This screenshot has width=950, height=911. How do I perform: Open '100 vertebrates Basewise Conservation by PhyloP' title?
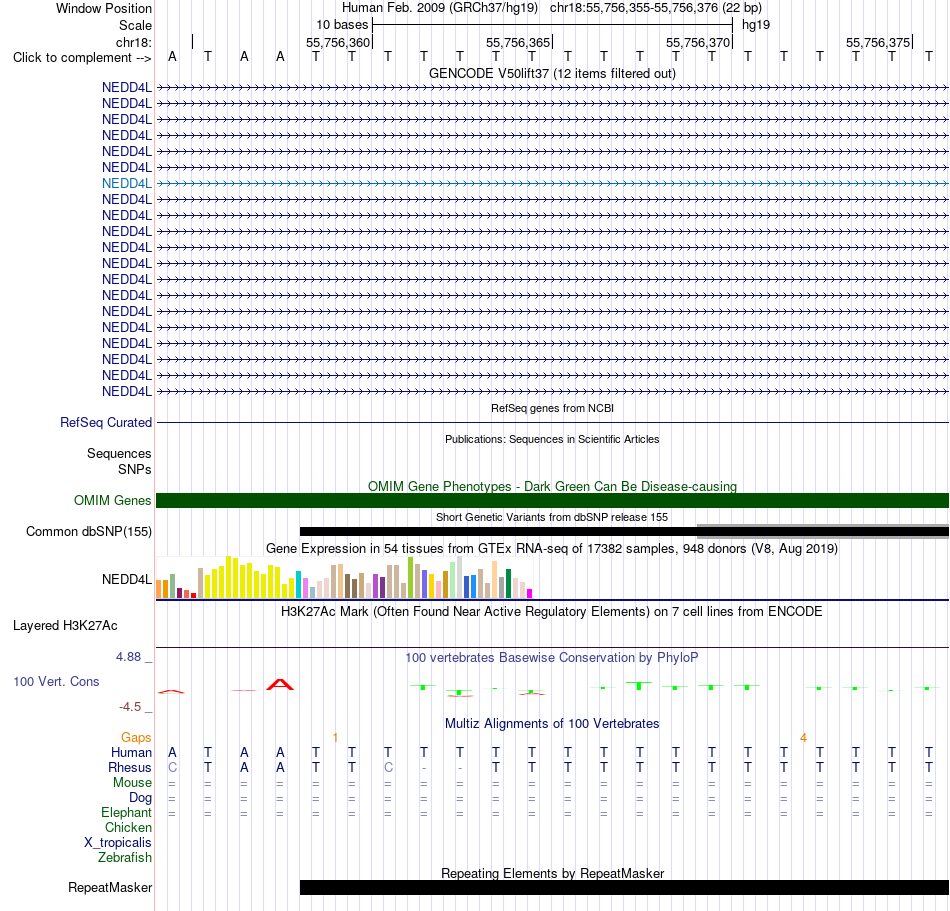552,657
